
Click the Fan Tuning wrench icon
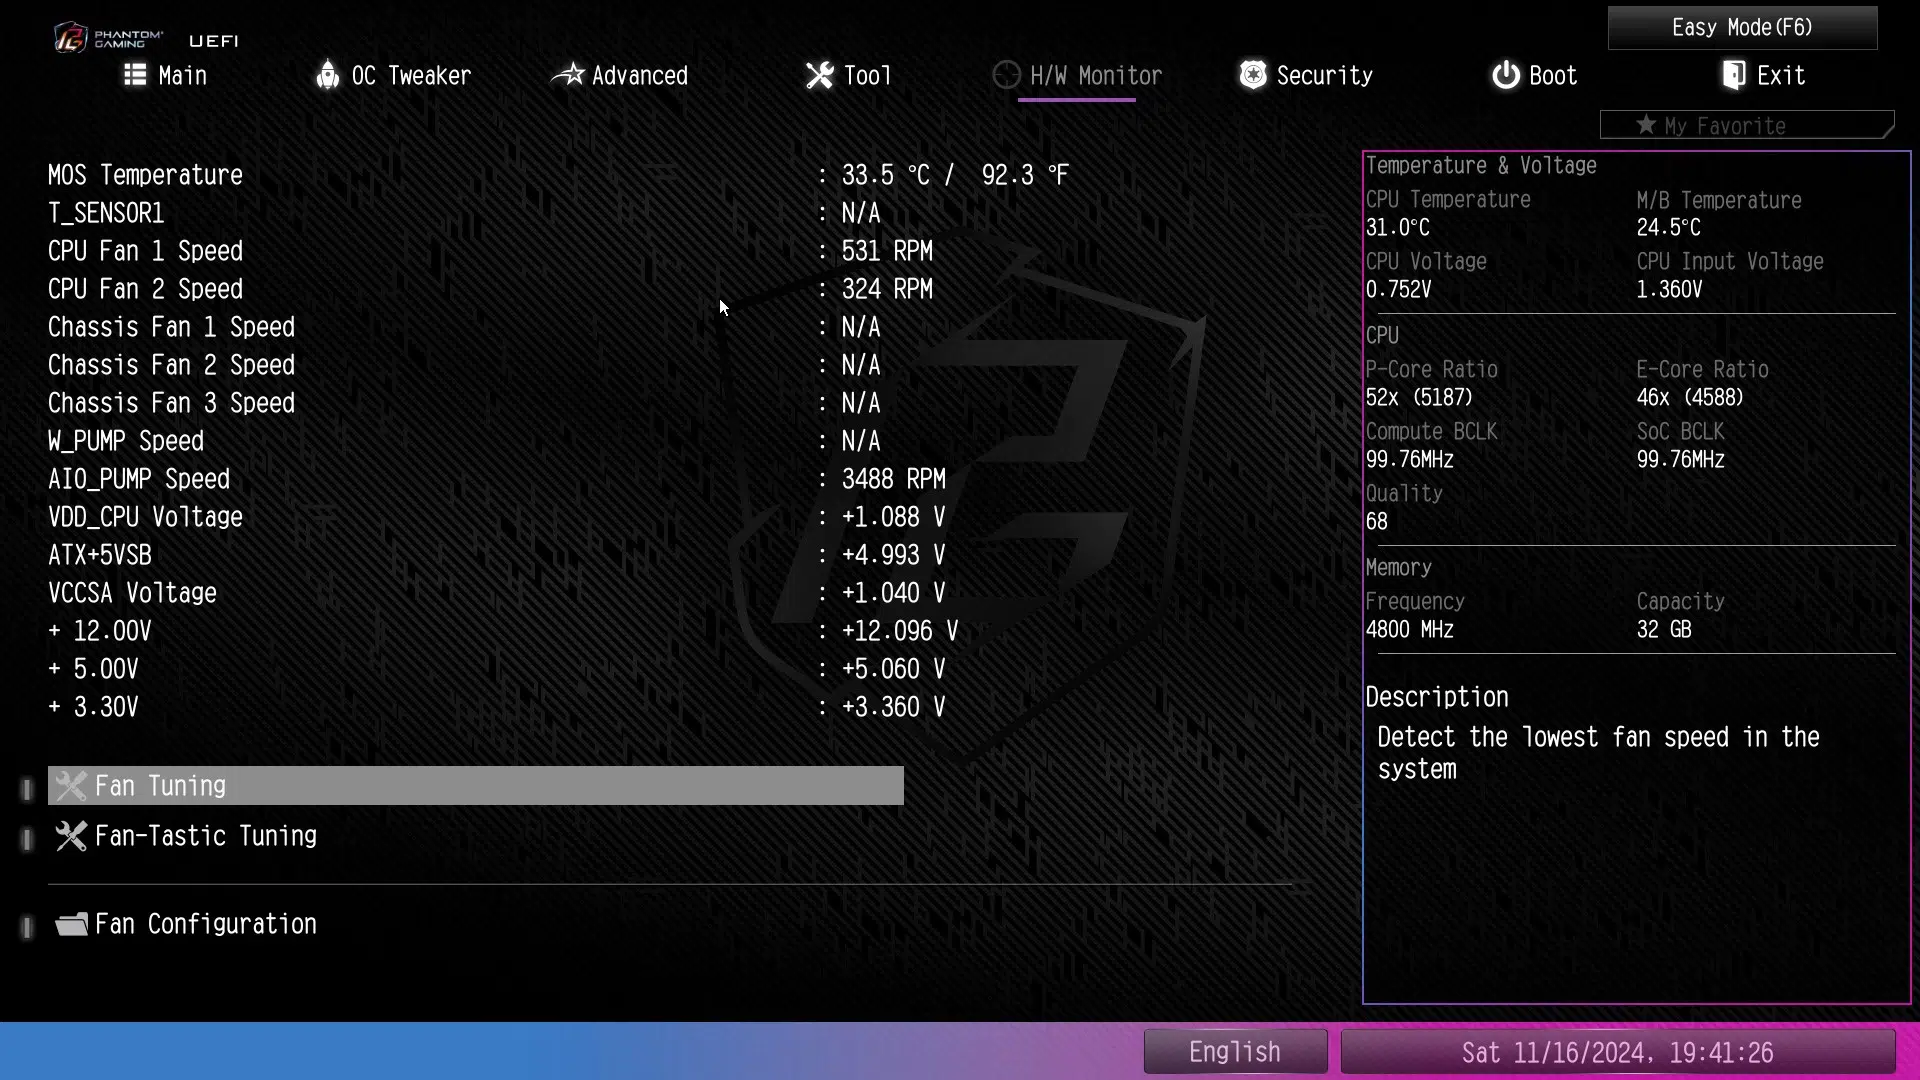(71, 786)
